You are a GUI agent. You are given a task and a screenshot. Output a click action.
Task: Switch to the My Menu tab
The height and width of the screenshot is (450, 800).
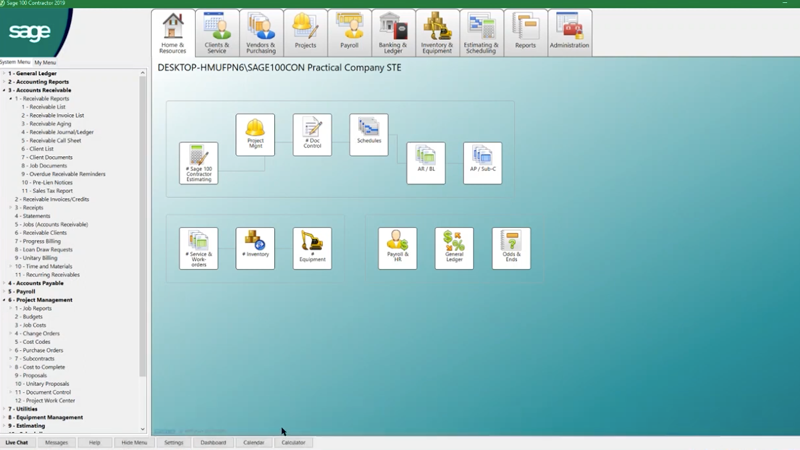point(45,62)
